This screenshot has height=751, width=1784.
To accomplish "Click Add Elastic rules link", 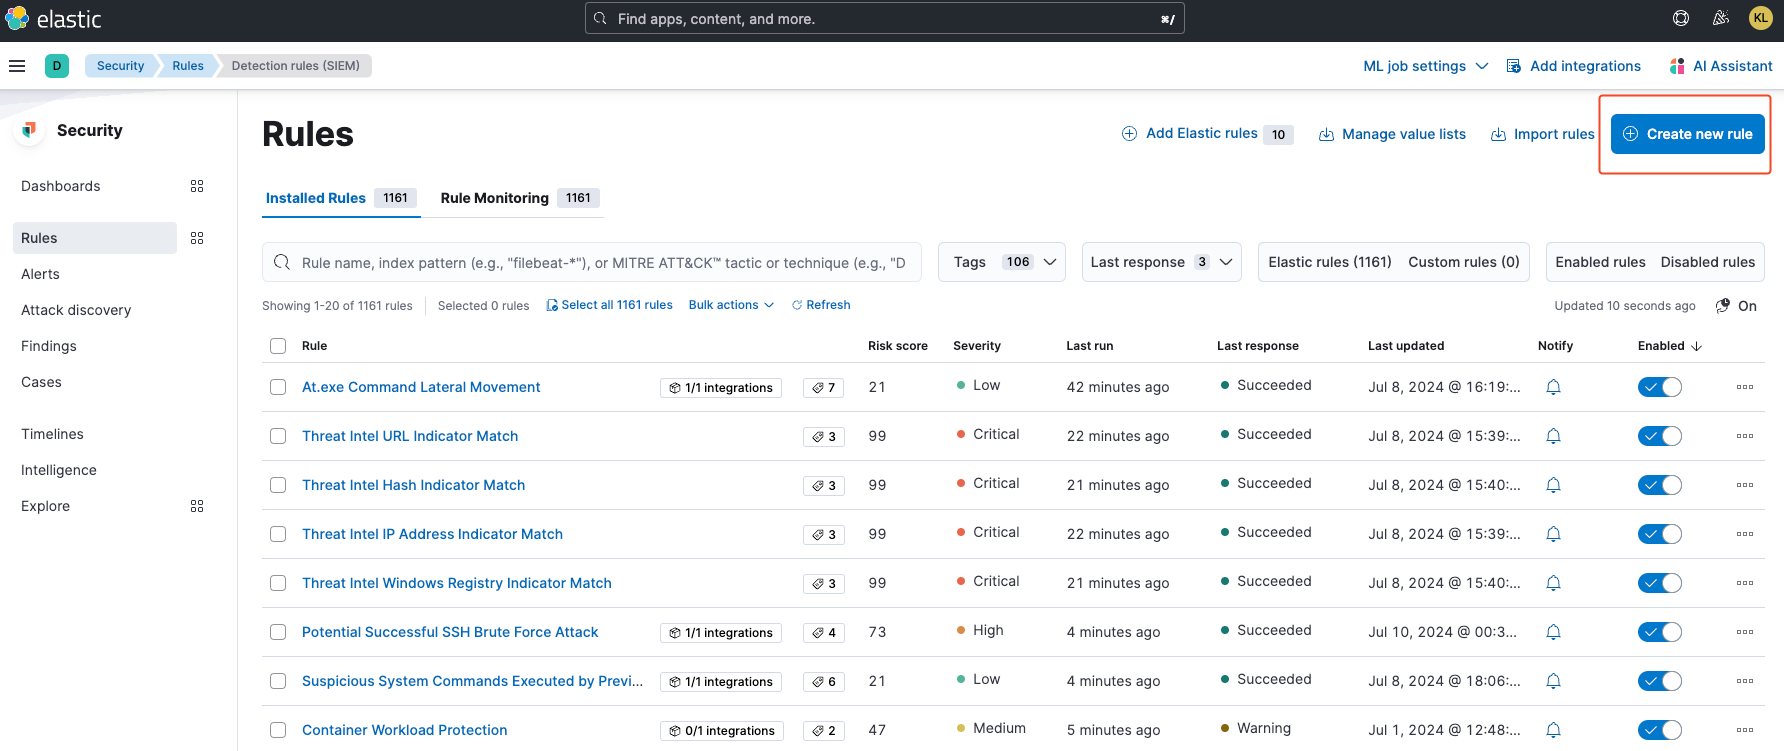I will click(1207, 134).
